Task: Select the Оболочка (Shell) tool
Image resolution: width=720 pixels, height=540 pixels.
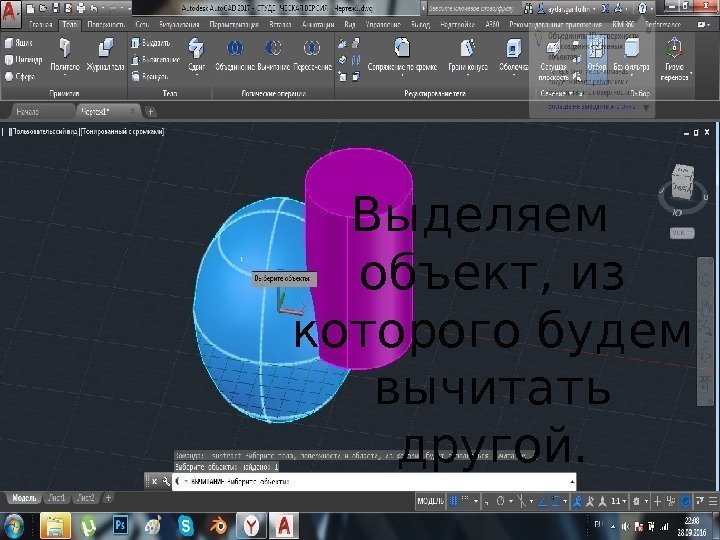Action: pos(513,55)
